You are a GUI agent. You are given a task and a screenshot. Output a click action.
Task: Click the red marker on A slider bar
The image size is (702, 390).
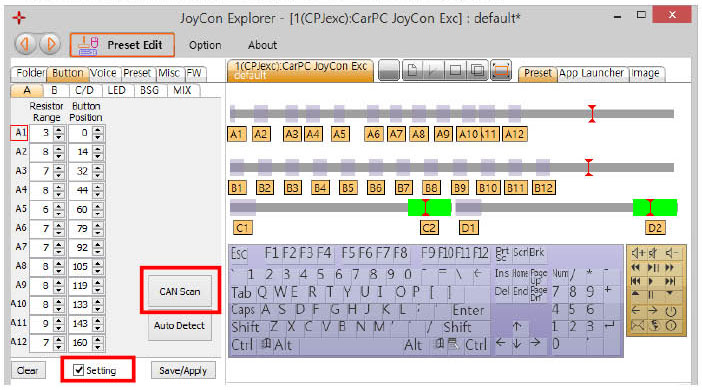coord(592,114)
